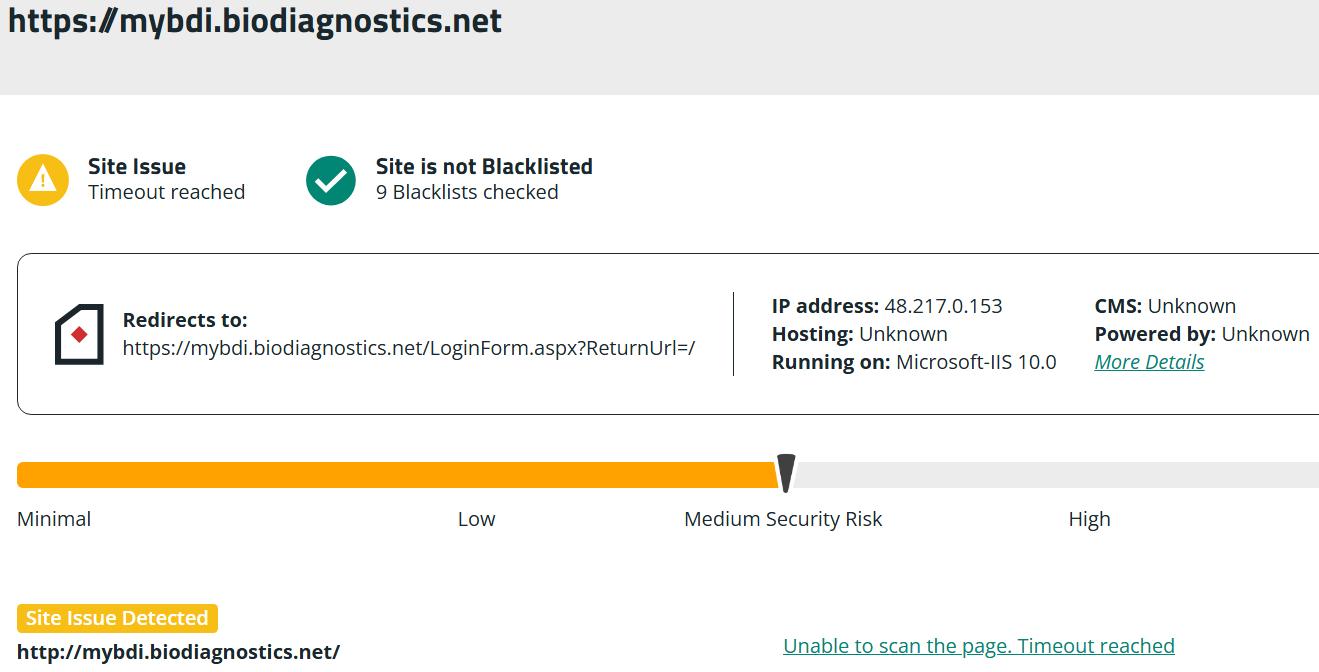Click the green checkmark not-blacklisted icon
Screen dimensions: 1319x672
coord(331,180)
